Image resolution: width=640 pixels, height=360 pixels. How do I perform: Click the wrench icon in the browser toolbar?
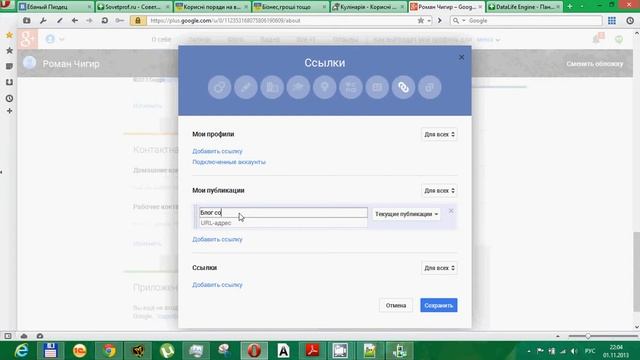click(43, 20)
